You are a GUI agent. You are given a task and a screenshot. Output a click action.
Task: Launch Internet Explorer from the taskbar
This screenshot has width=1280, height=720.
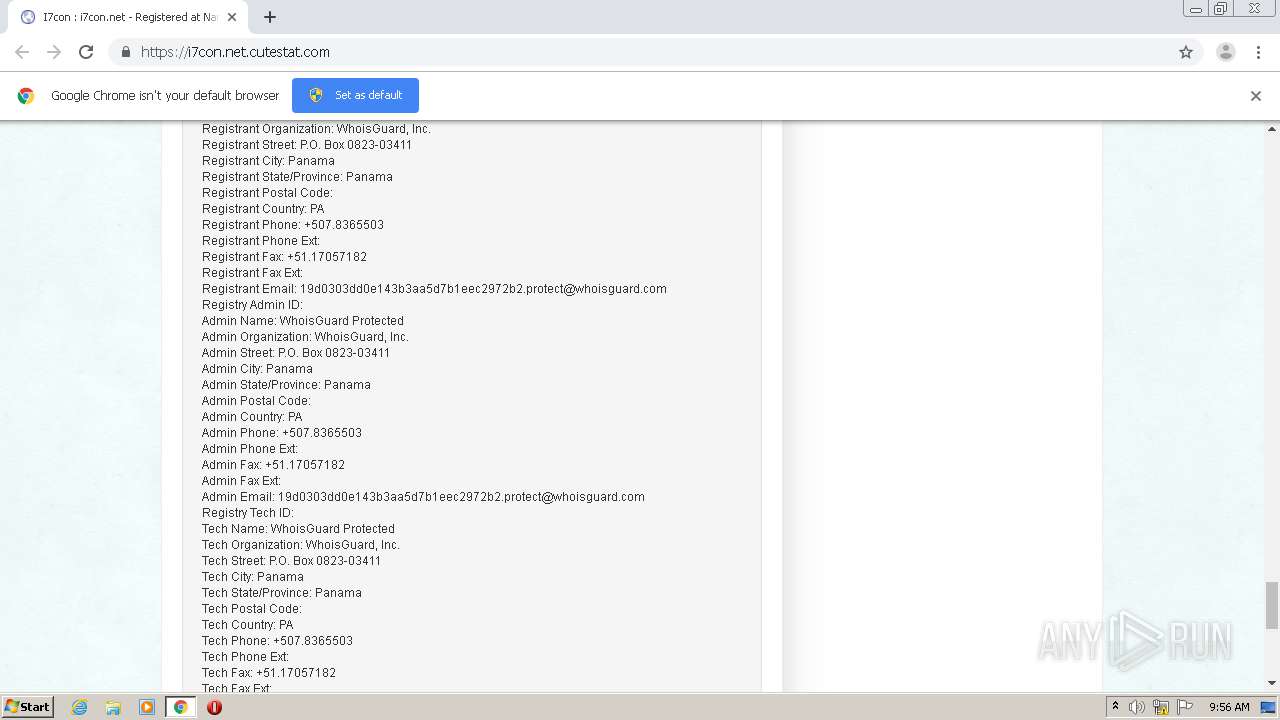[x=80, y=707]
